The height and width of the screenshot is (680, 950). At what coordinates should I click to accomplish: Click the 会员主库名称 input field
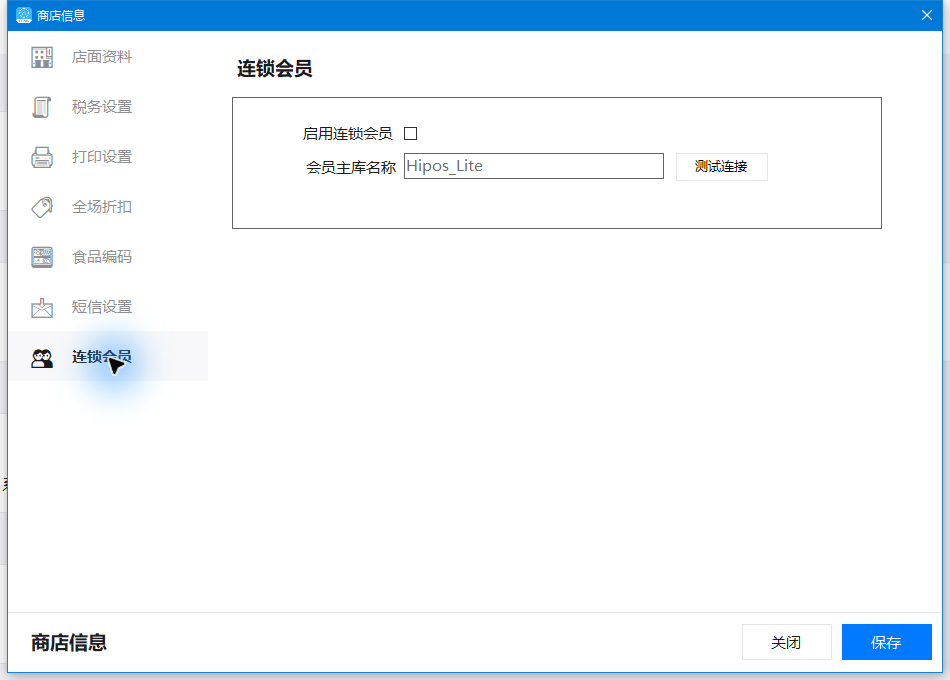pyautogui.click(x=534, y=166)
